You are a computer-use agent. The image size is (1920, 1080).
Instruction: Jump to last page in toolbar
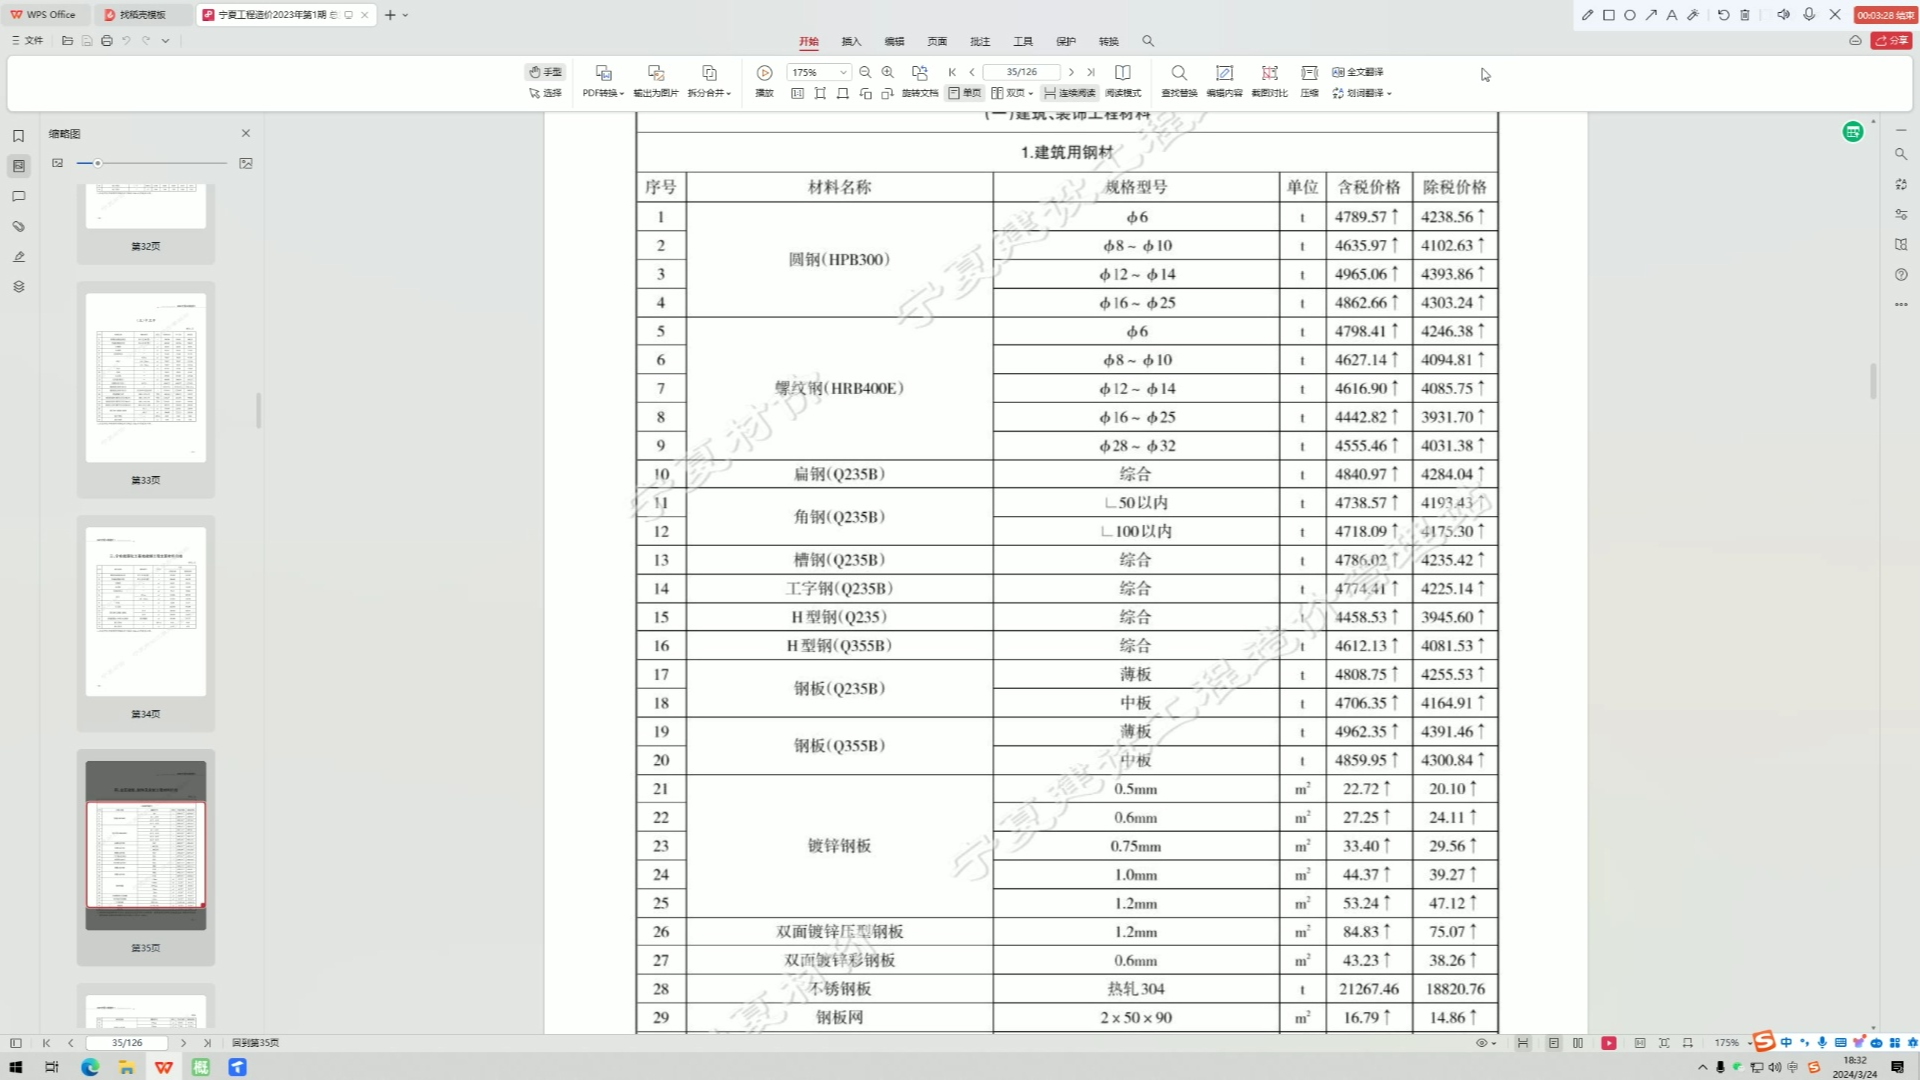click(x=1091, y=72)
